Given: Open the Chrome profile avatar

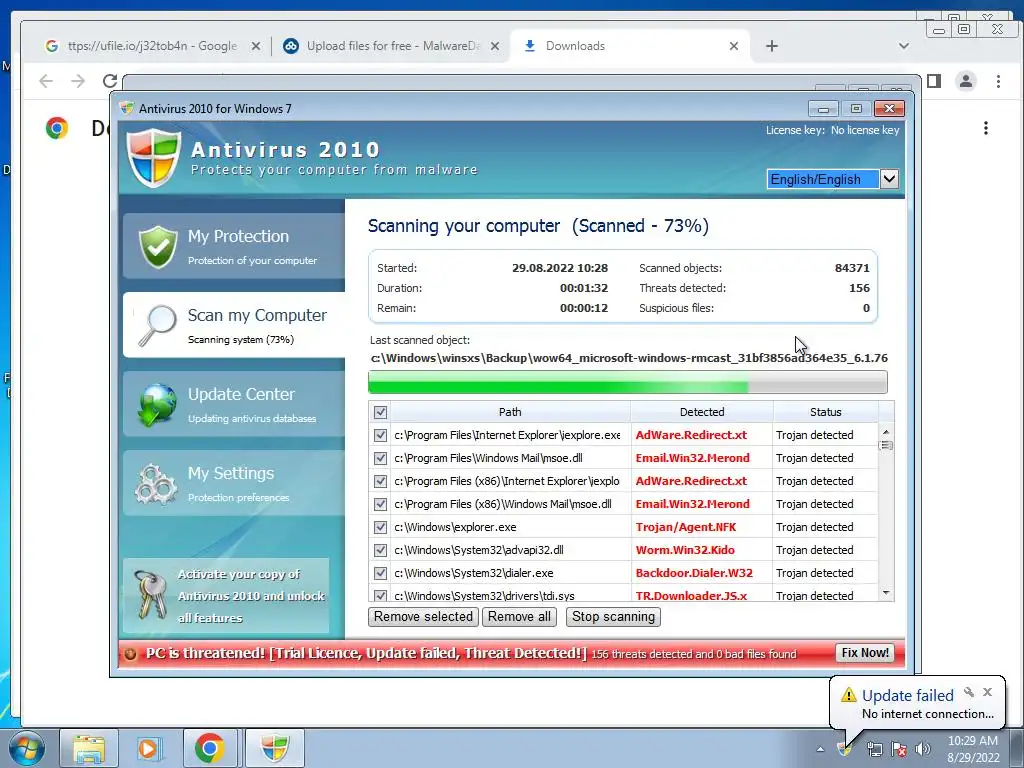Looking at the screenshot, I should pos(965,81).
